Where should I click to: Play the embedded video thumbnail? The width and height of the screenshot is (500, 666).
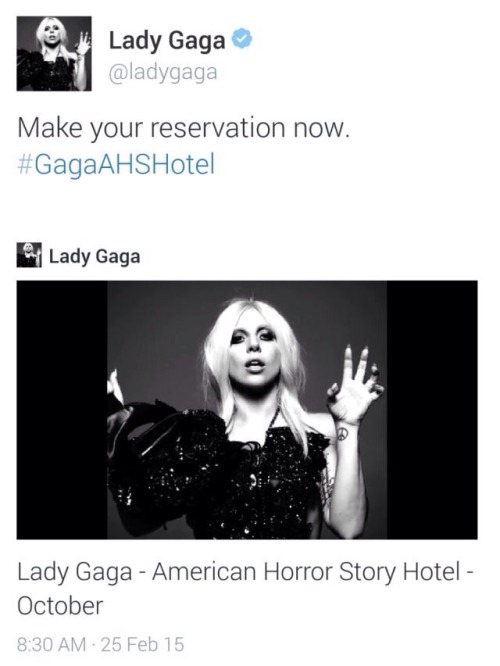pos(247,410)
